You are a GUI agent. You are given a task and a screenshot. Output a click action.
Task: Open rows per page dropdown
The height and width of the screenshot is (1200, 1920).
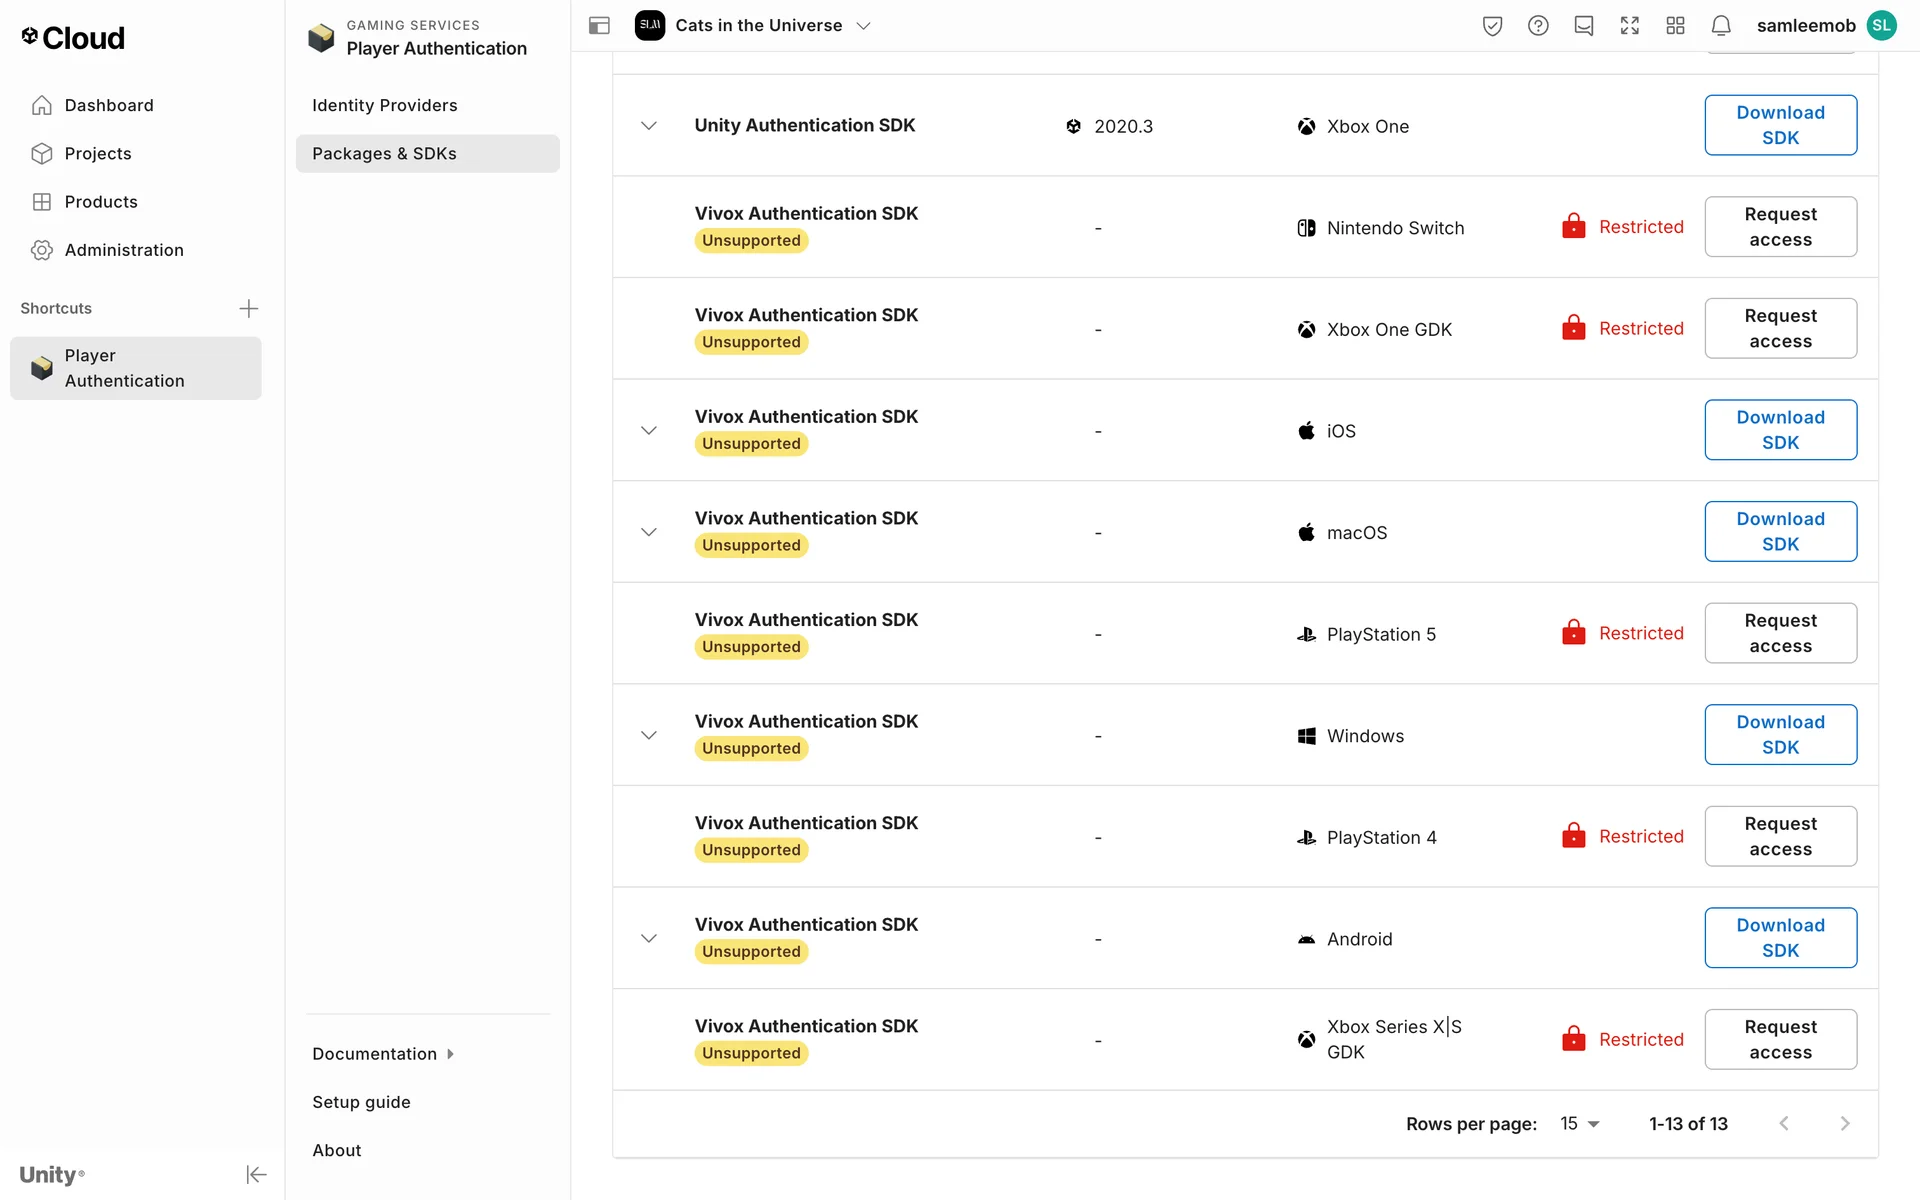point(1580,1124)
